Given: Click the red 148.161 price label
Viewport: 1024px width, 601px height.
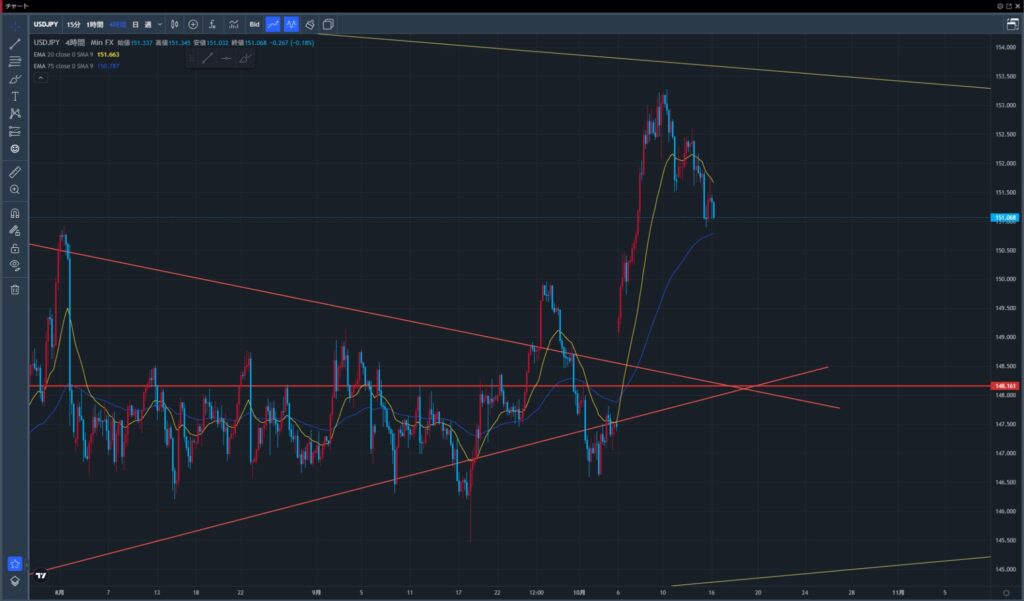Looking at the screenshot, I should click(1005, 386).
